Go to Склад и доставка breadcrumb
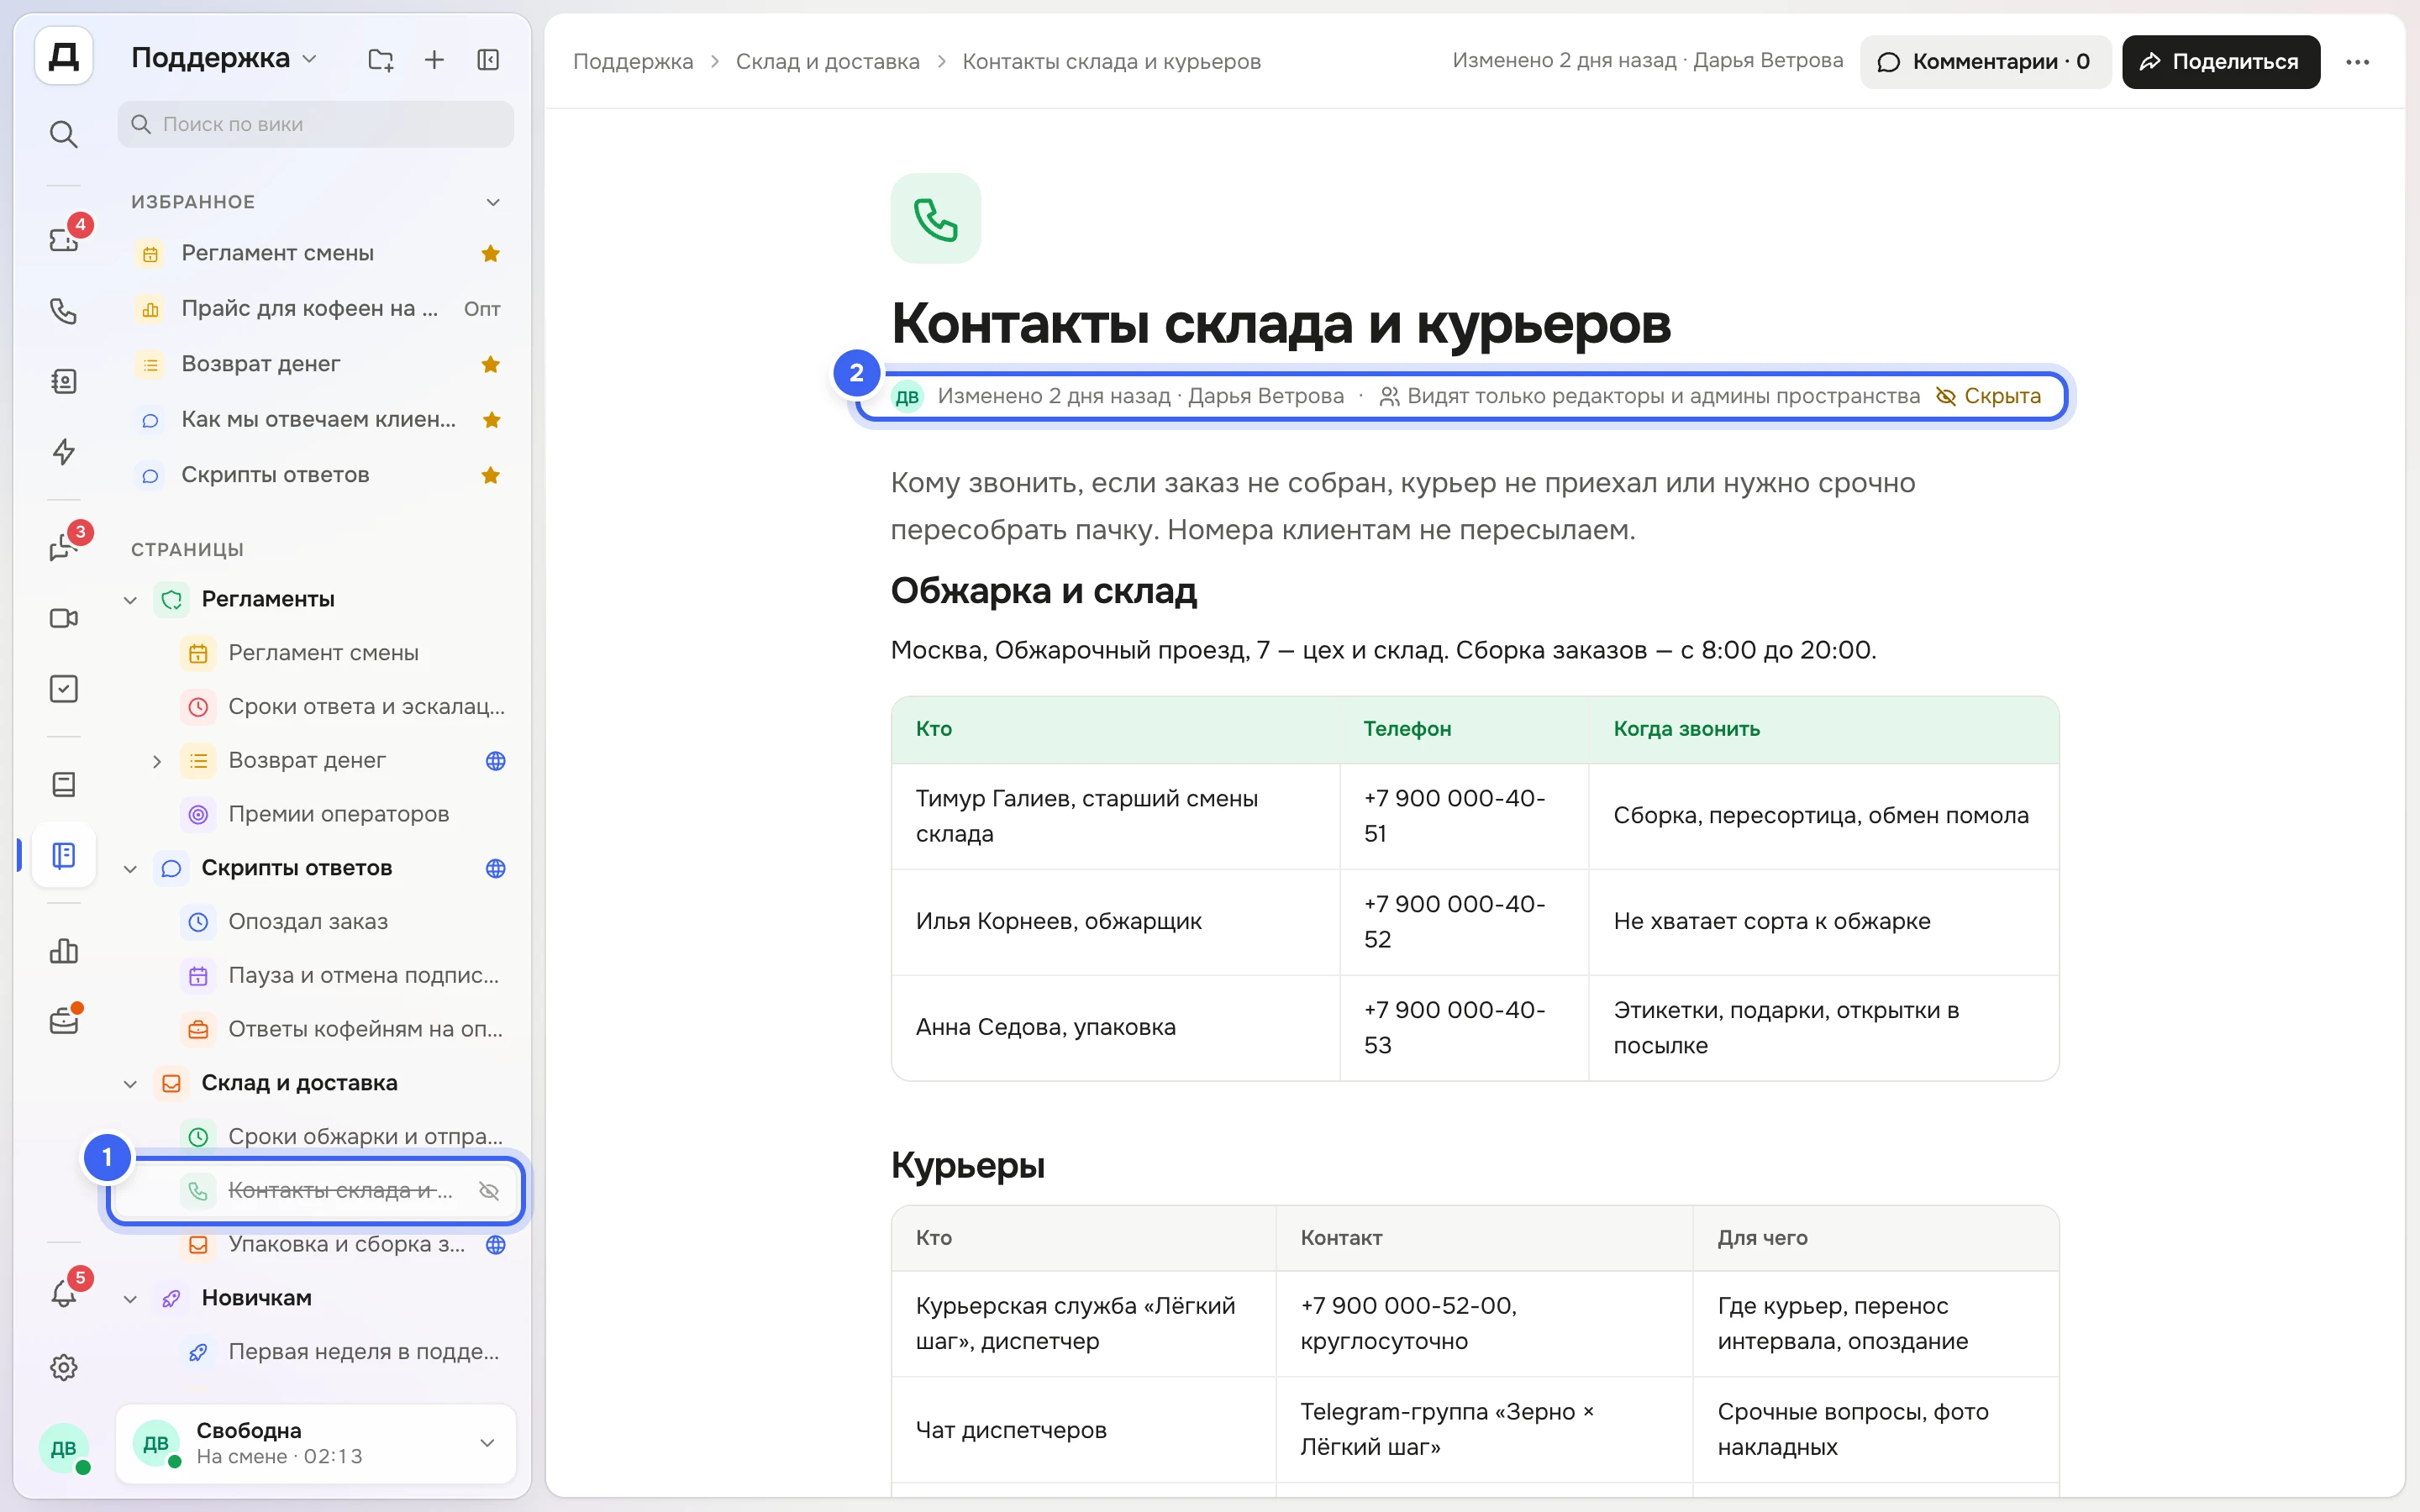 827,62
